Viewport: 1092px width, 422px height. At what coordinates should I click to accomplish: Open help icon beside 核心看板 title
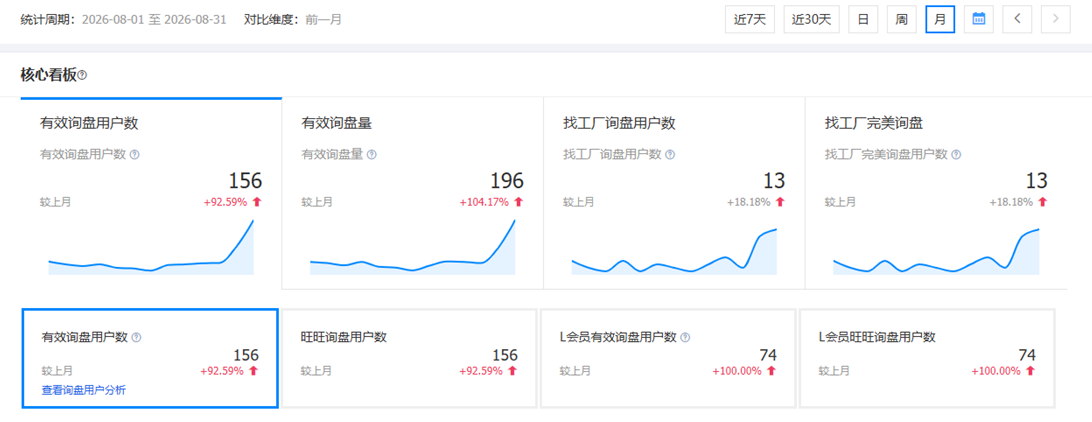pos(82,75)
